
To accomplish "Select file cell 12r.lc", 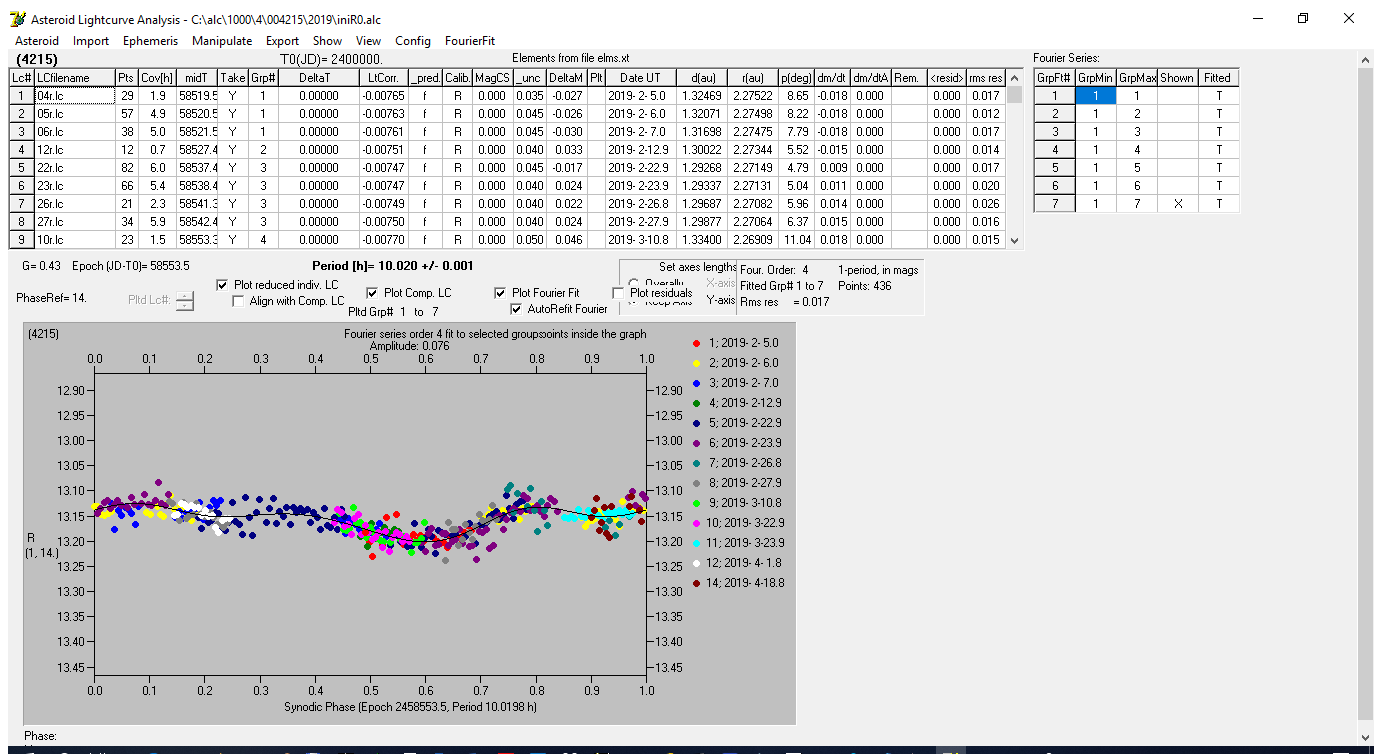I will click(73, 149).
